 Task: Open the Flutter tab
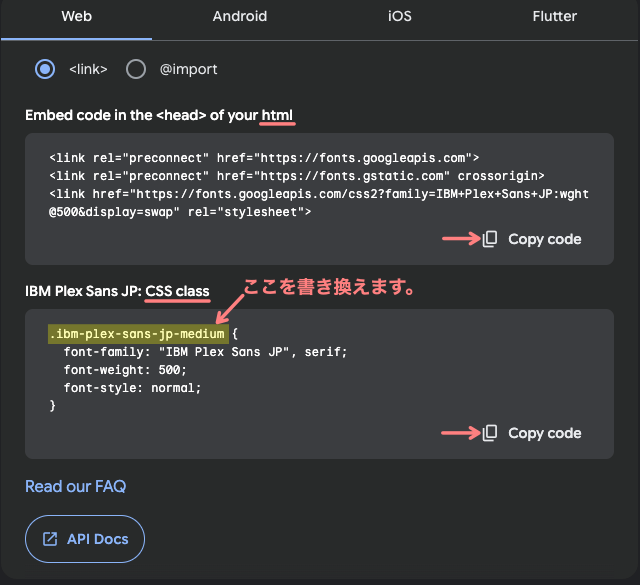[554, 16]
